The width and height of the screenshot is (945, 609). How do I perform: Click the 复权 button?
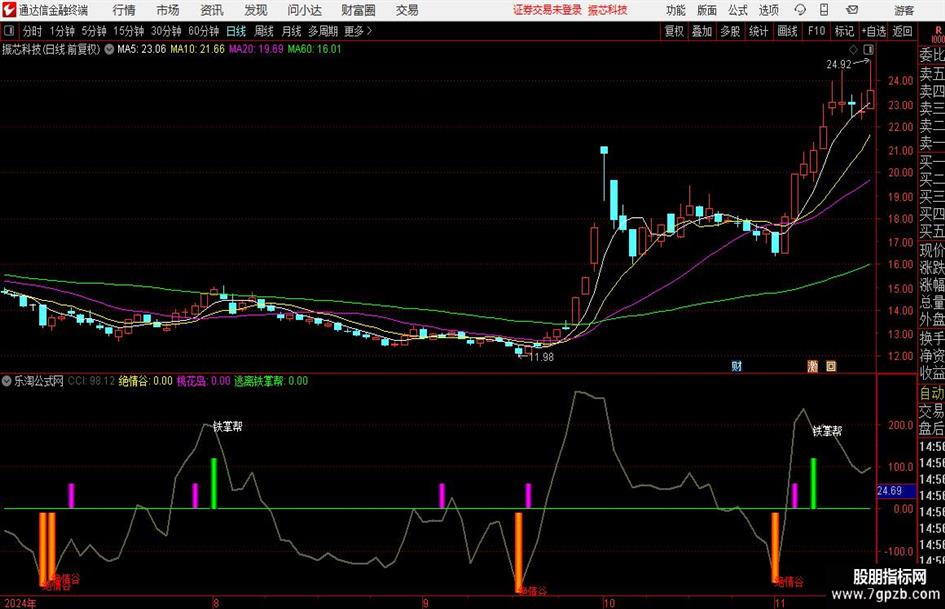coord(674,31)
